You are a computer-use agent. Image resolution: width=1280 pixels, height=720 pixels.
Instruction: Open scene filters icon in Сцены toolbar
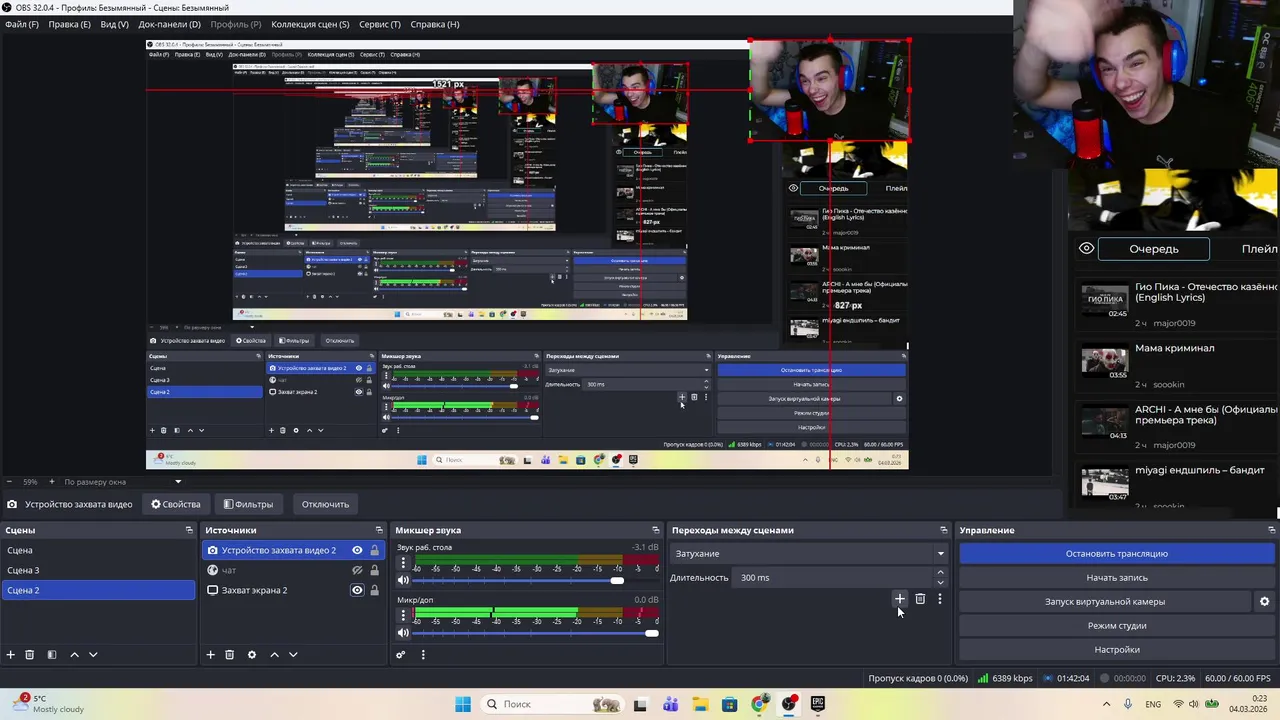(x=52, y=655)
